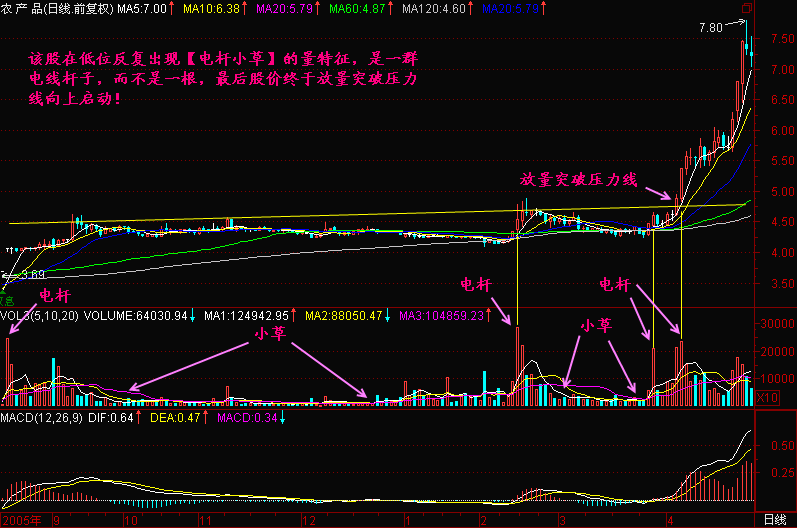Image resolution: width=797 pixels, height=528 pixels.
Task: Click the cyan arrow after MACD:0.34
Action: (x=282, y=416)
